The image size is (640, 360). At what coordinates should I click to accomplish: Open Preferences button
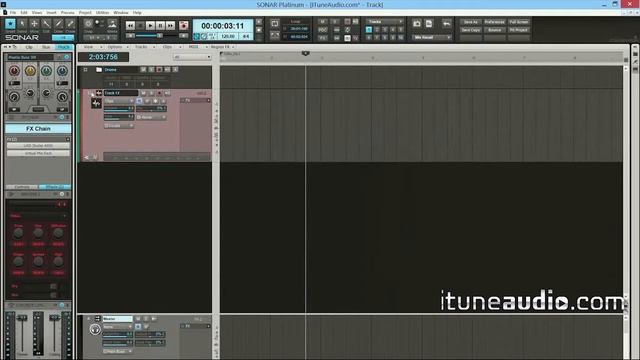pos(494,22)
